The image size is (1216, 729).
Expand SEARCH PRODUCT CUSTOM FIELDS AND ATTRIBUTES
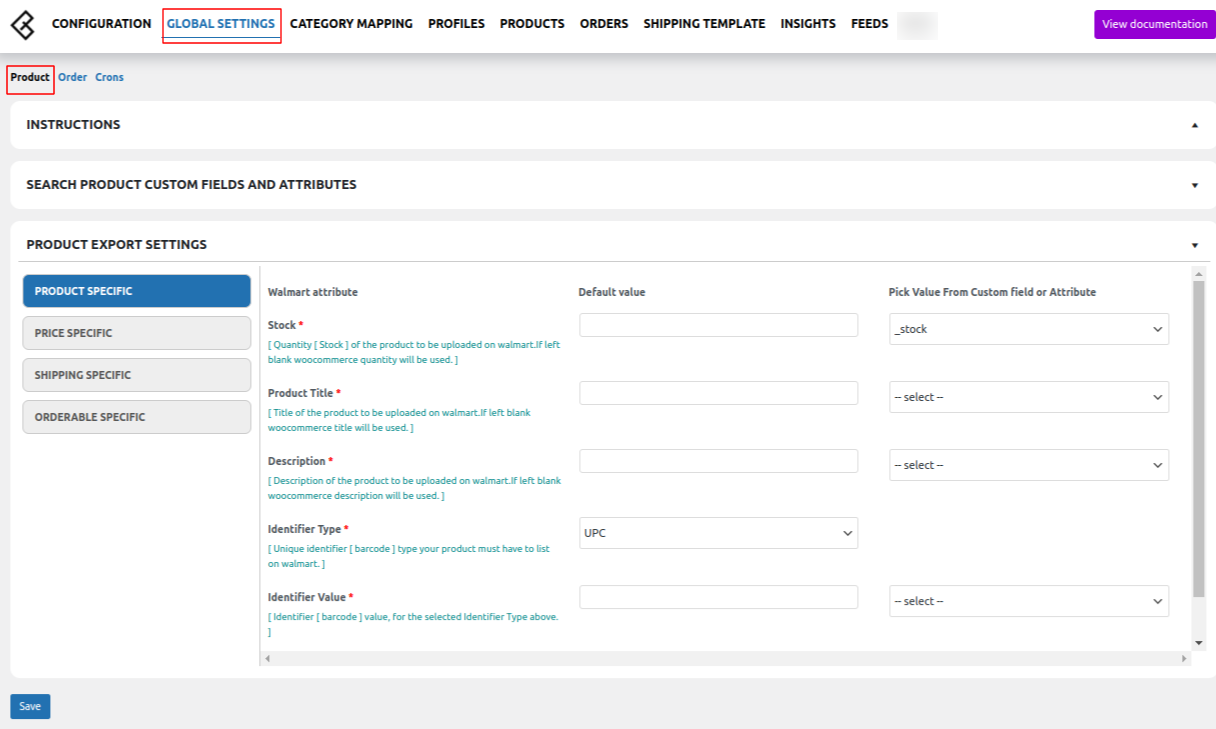coord(1193,184)
